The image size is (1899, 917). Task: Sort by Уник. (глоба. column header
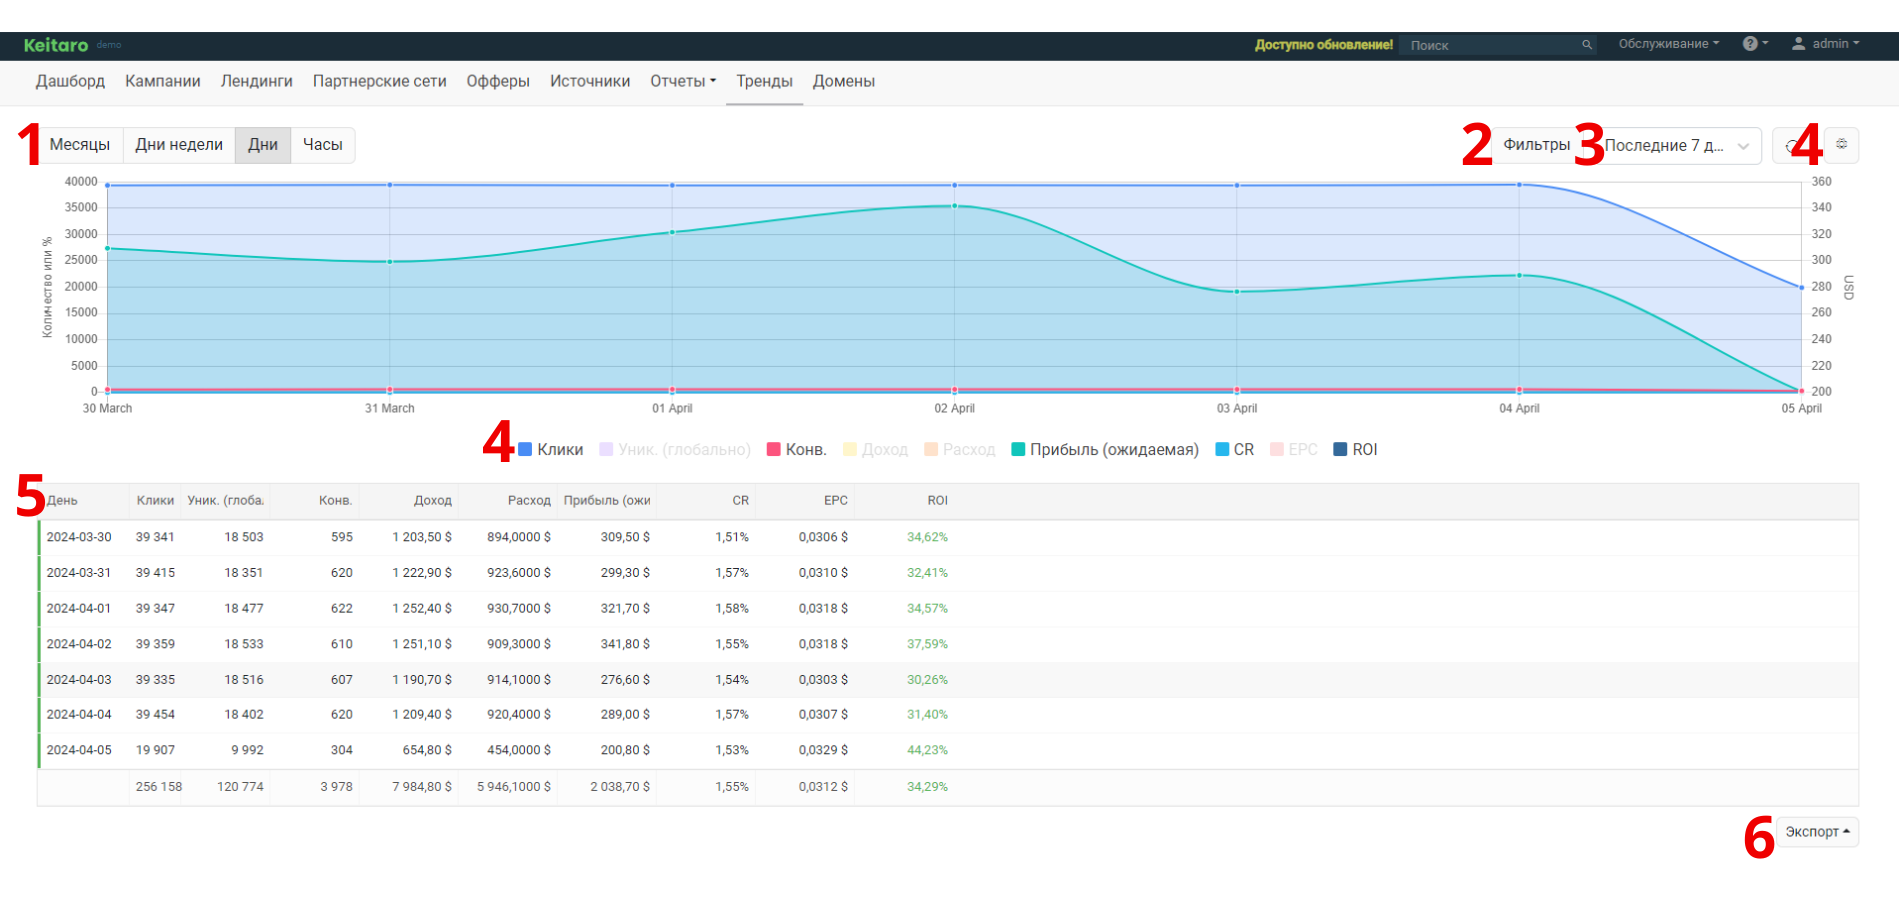click(226, 501)
